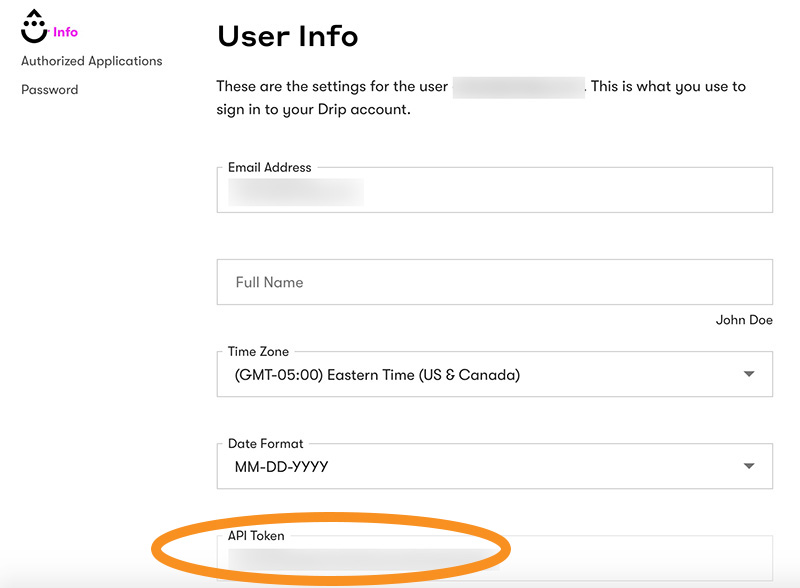This screenshot has height=588, width=800.
Task: Click the blurred email address value
Action: tap(296, 192)
